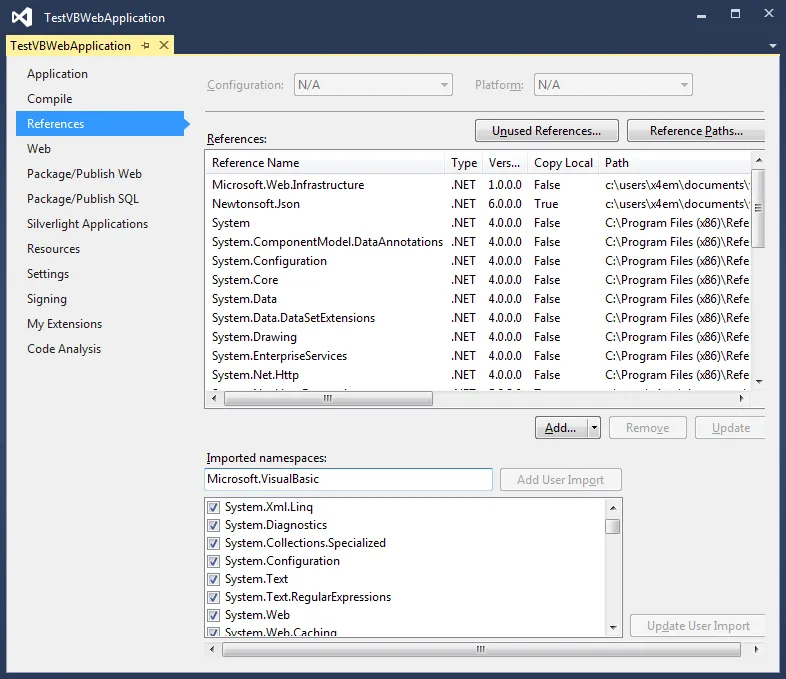Click the Add User Import button
The image size is (786, 679).
(561, 480)
